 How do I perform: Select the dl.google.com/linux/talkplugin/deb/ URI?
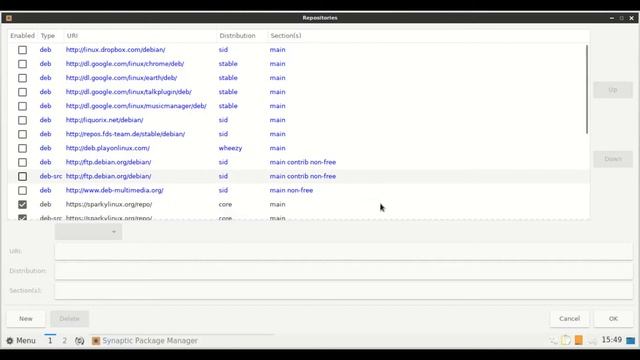click(x=129, y=92)
